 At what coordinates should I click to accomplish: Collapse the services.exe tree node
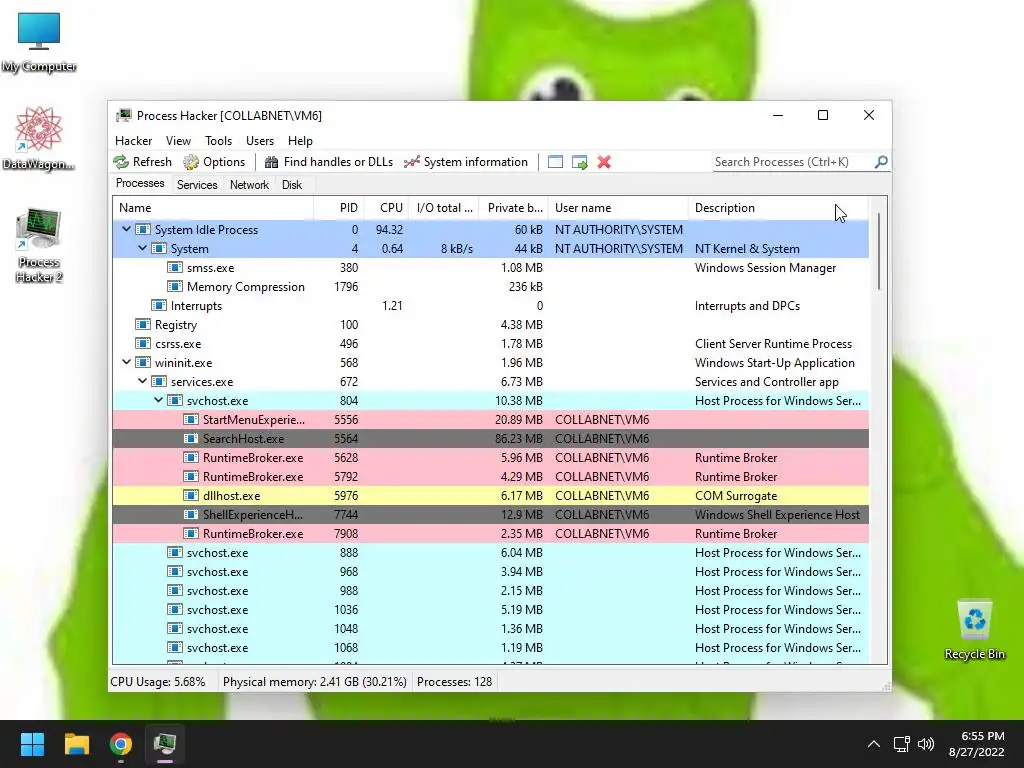coord(142,381)
